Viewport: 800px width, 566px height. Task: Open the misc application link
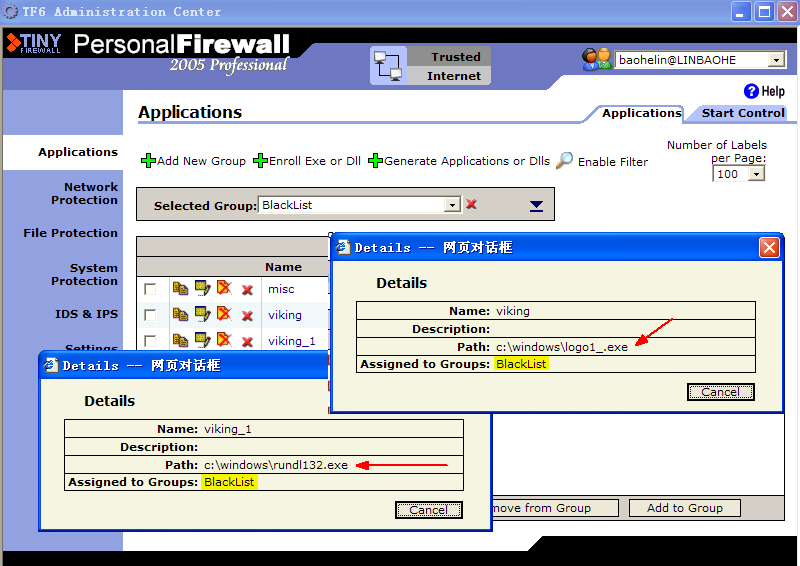[x=281, y=289]
